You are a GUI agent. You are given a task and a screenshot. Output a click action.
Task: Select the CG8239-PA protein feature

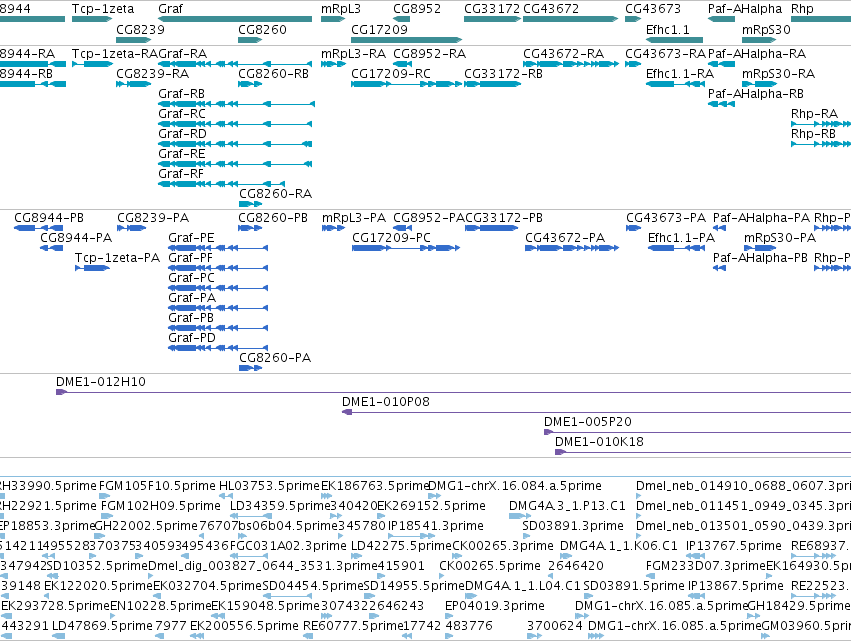tap(131, 228)
